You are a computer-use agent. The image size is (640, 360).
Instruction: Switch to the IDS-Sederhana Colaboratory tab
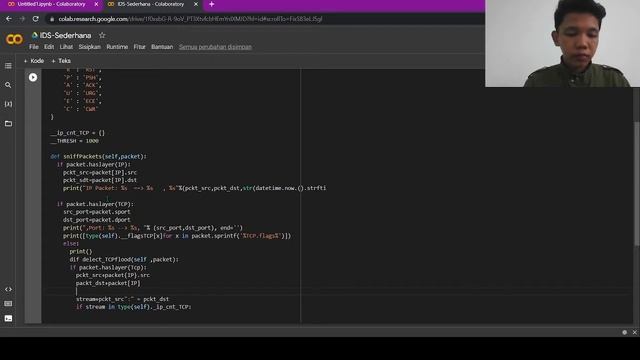point(151,4)
